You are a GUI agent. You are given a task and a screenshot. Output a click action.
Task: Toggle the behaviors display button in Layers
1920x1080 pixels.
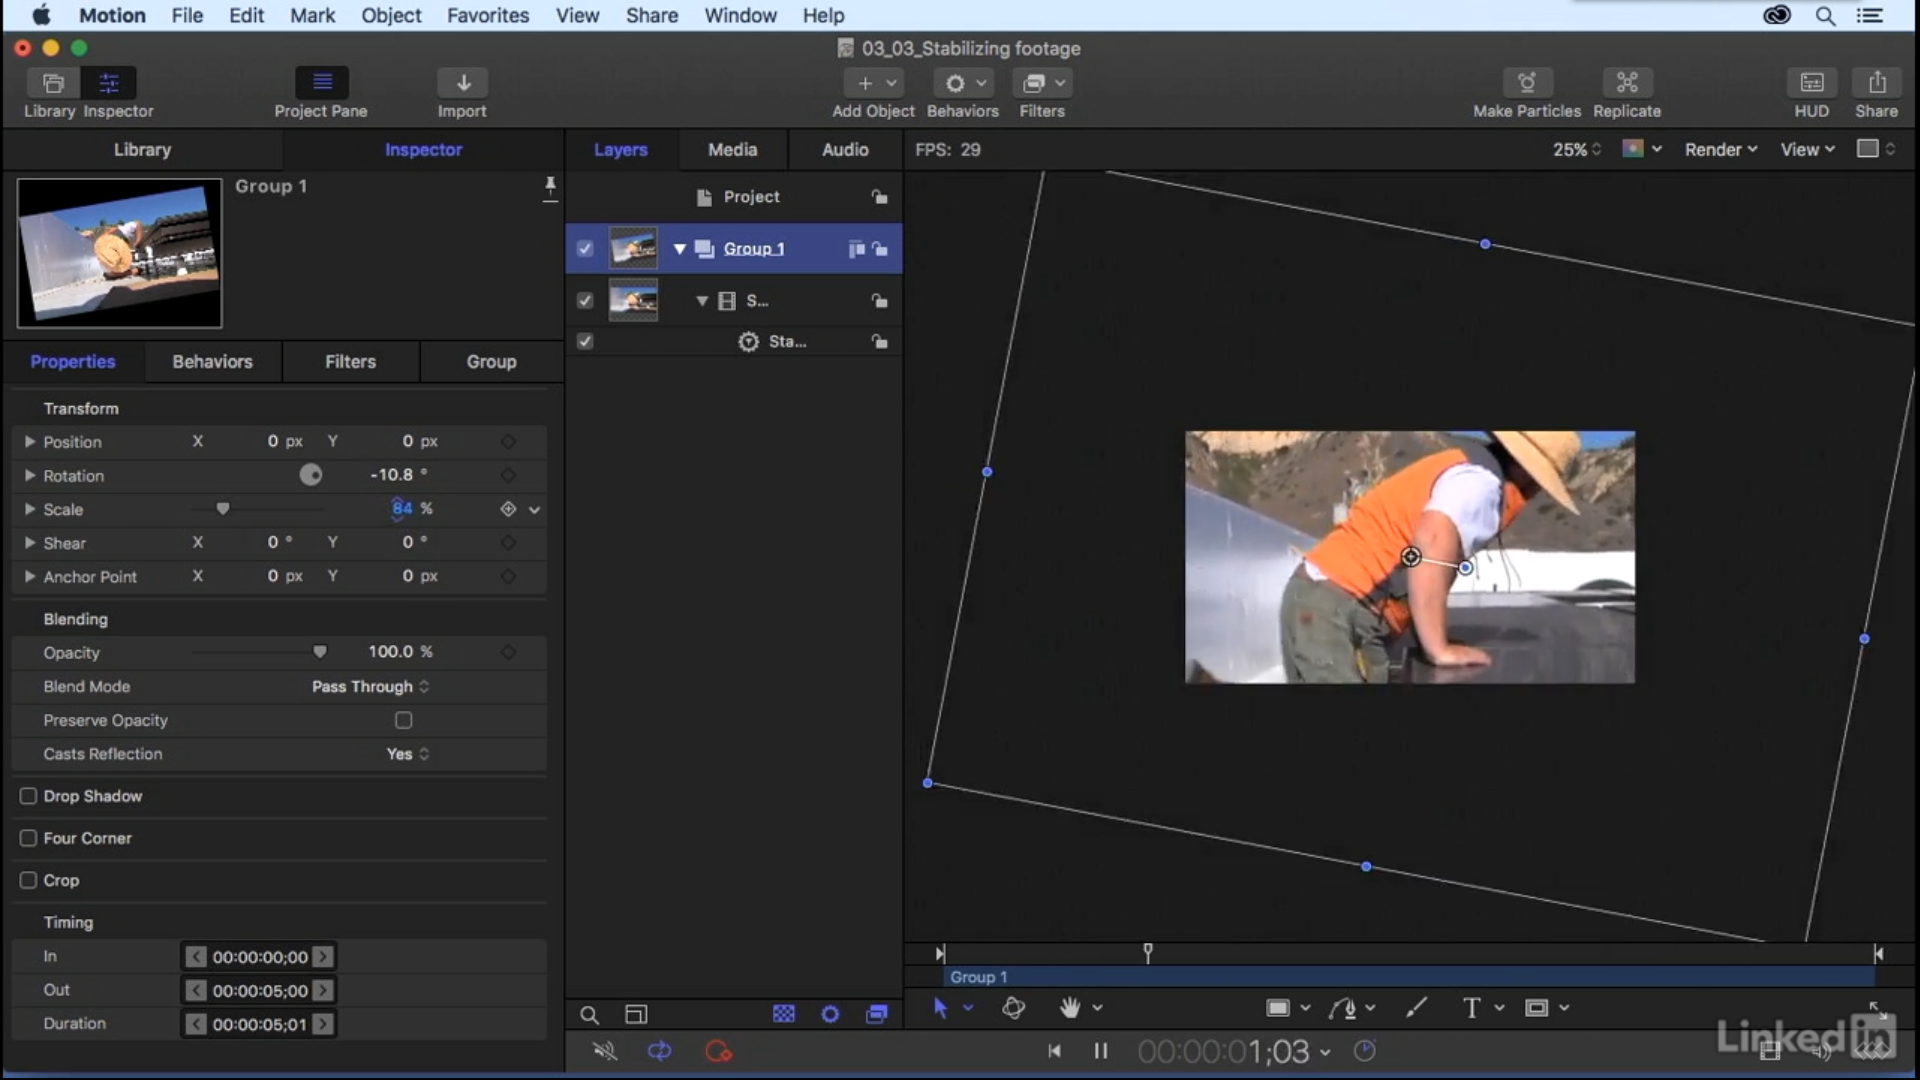[830, 1014]
